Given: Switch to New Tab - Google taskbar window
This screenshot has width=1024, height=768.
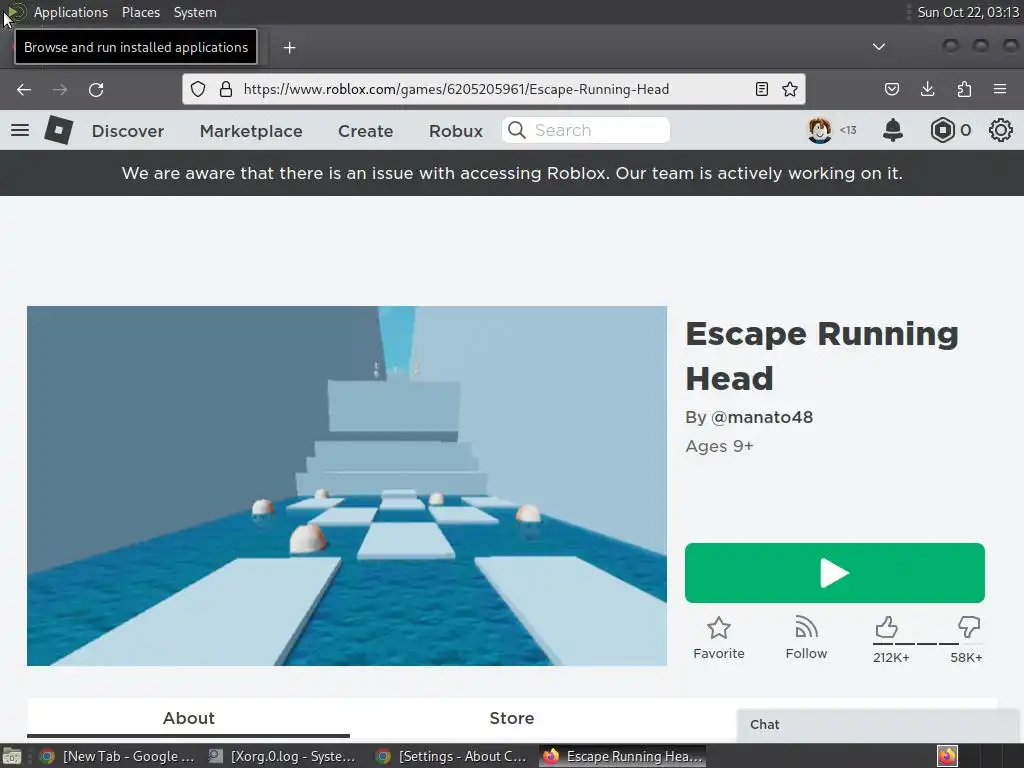Looking at the screenshot, I should pyautogui.click(x=118, y=756).
